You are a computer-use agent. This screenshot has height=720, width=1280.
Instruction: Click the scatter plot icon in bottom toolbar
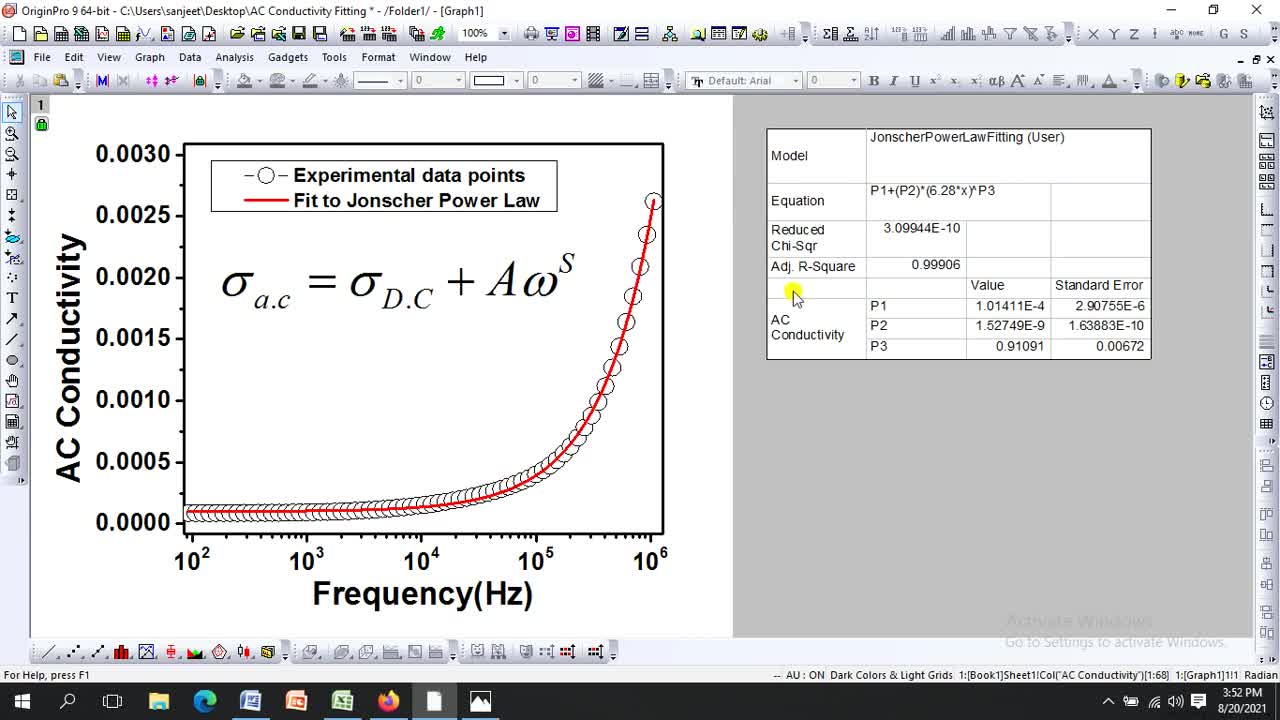(73, 652)
